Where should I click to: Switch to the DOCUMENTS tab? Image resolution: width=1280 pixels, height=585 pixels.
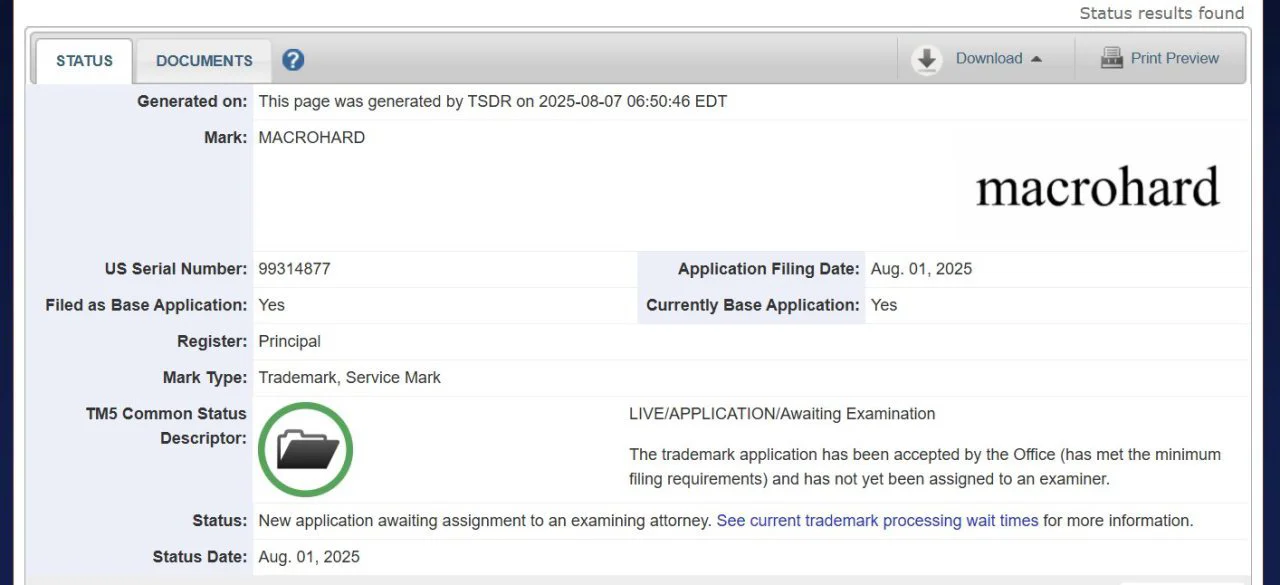coord(204,61)
